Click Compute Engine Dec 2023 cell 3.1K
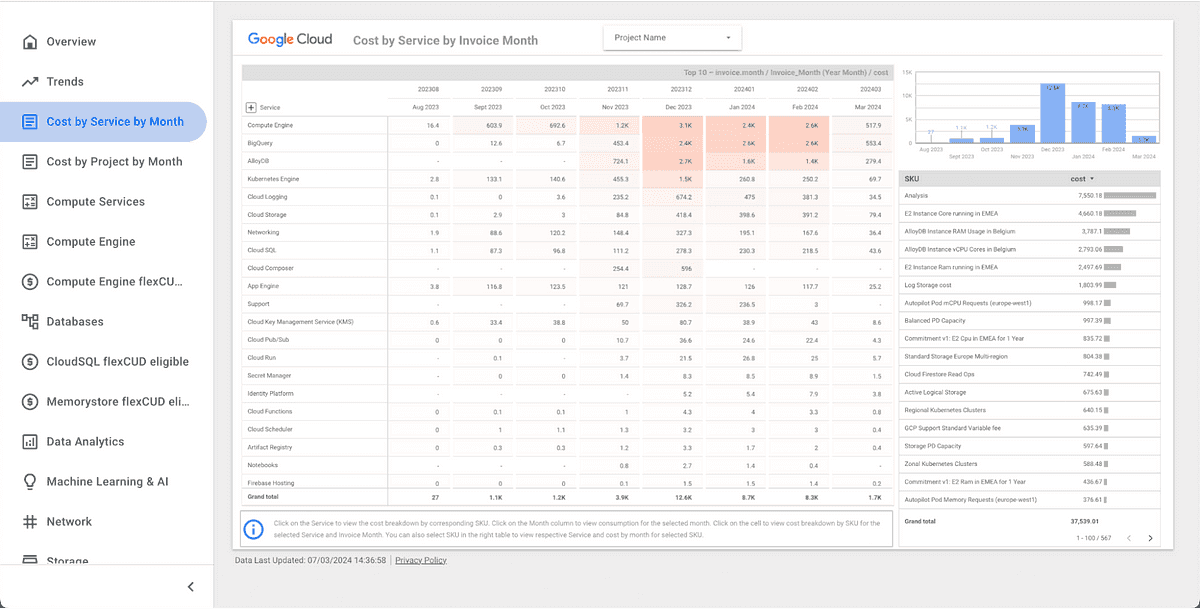Viewport: 1200px width, 609px height. point(672,125)
